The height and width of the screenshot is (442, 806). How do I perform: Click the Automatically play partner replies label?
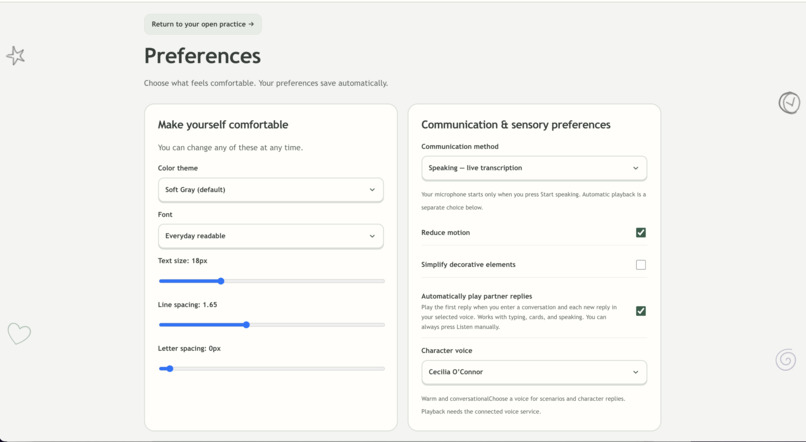(x=477, y=296)
